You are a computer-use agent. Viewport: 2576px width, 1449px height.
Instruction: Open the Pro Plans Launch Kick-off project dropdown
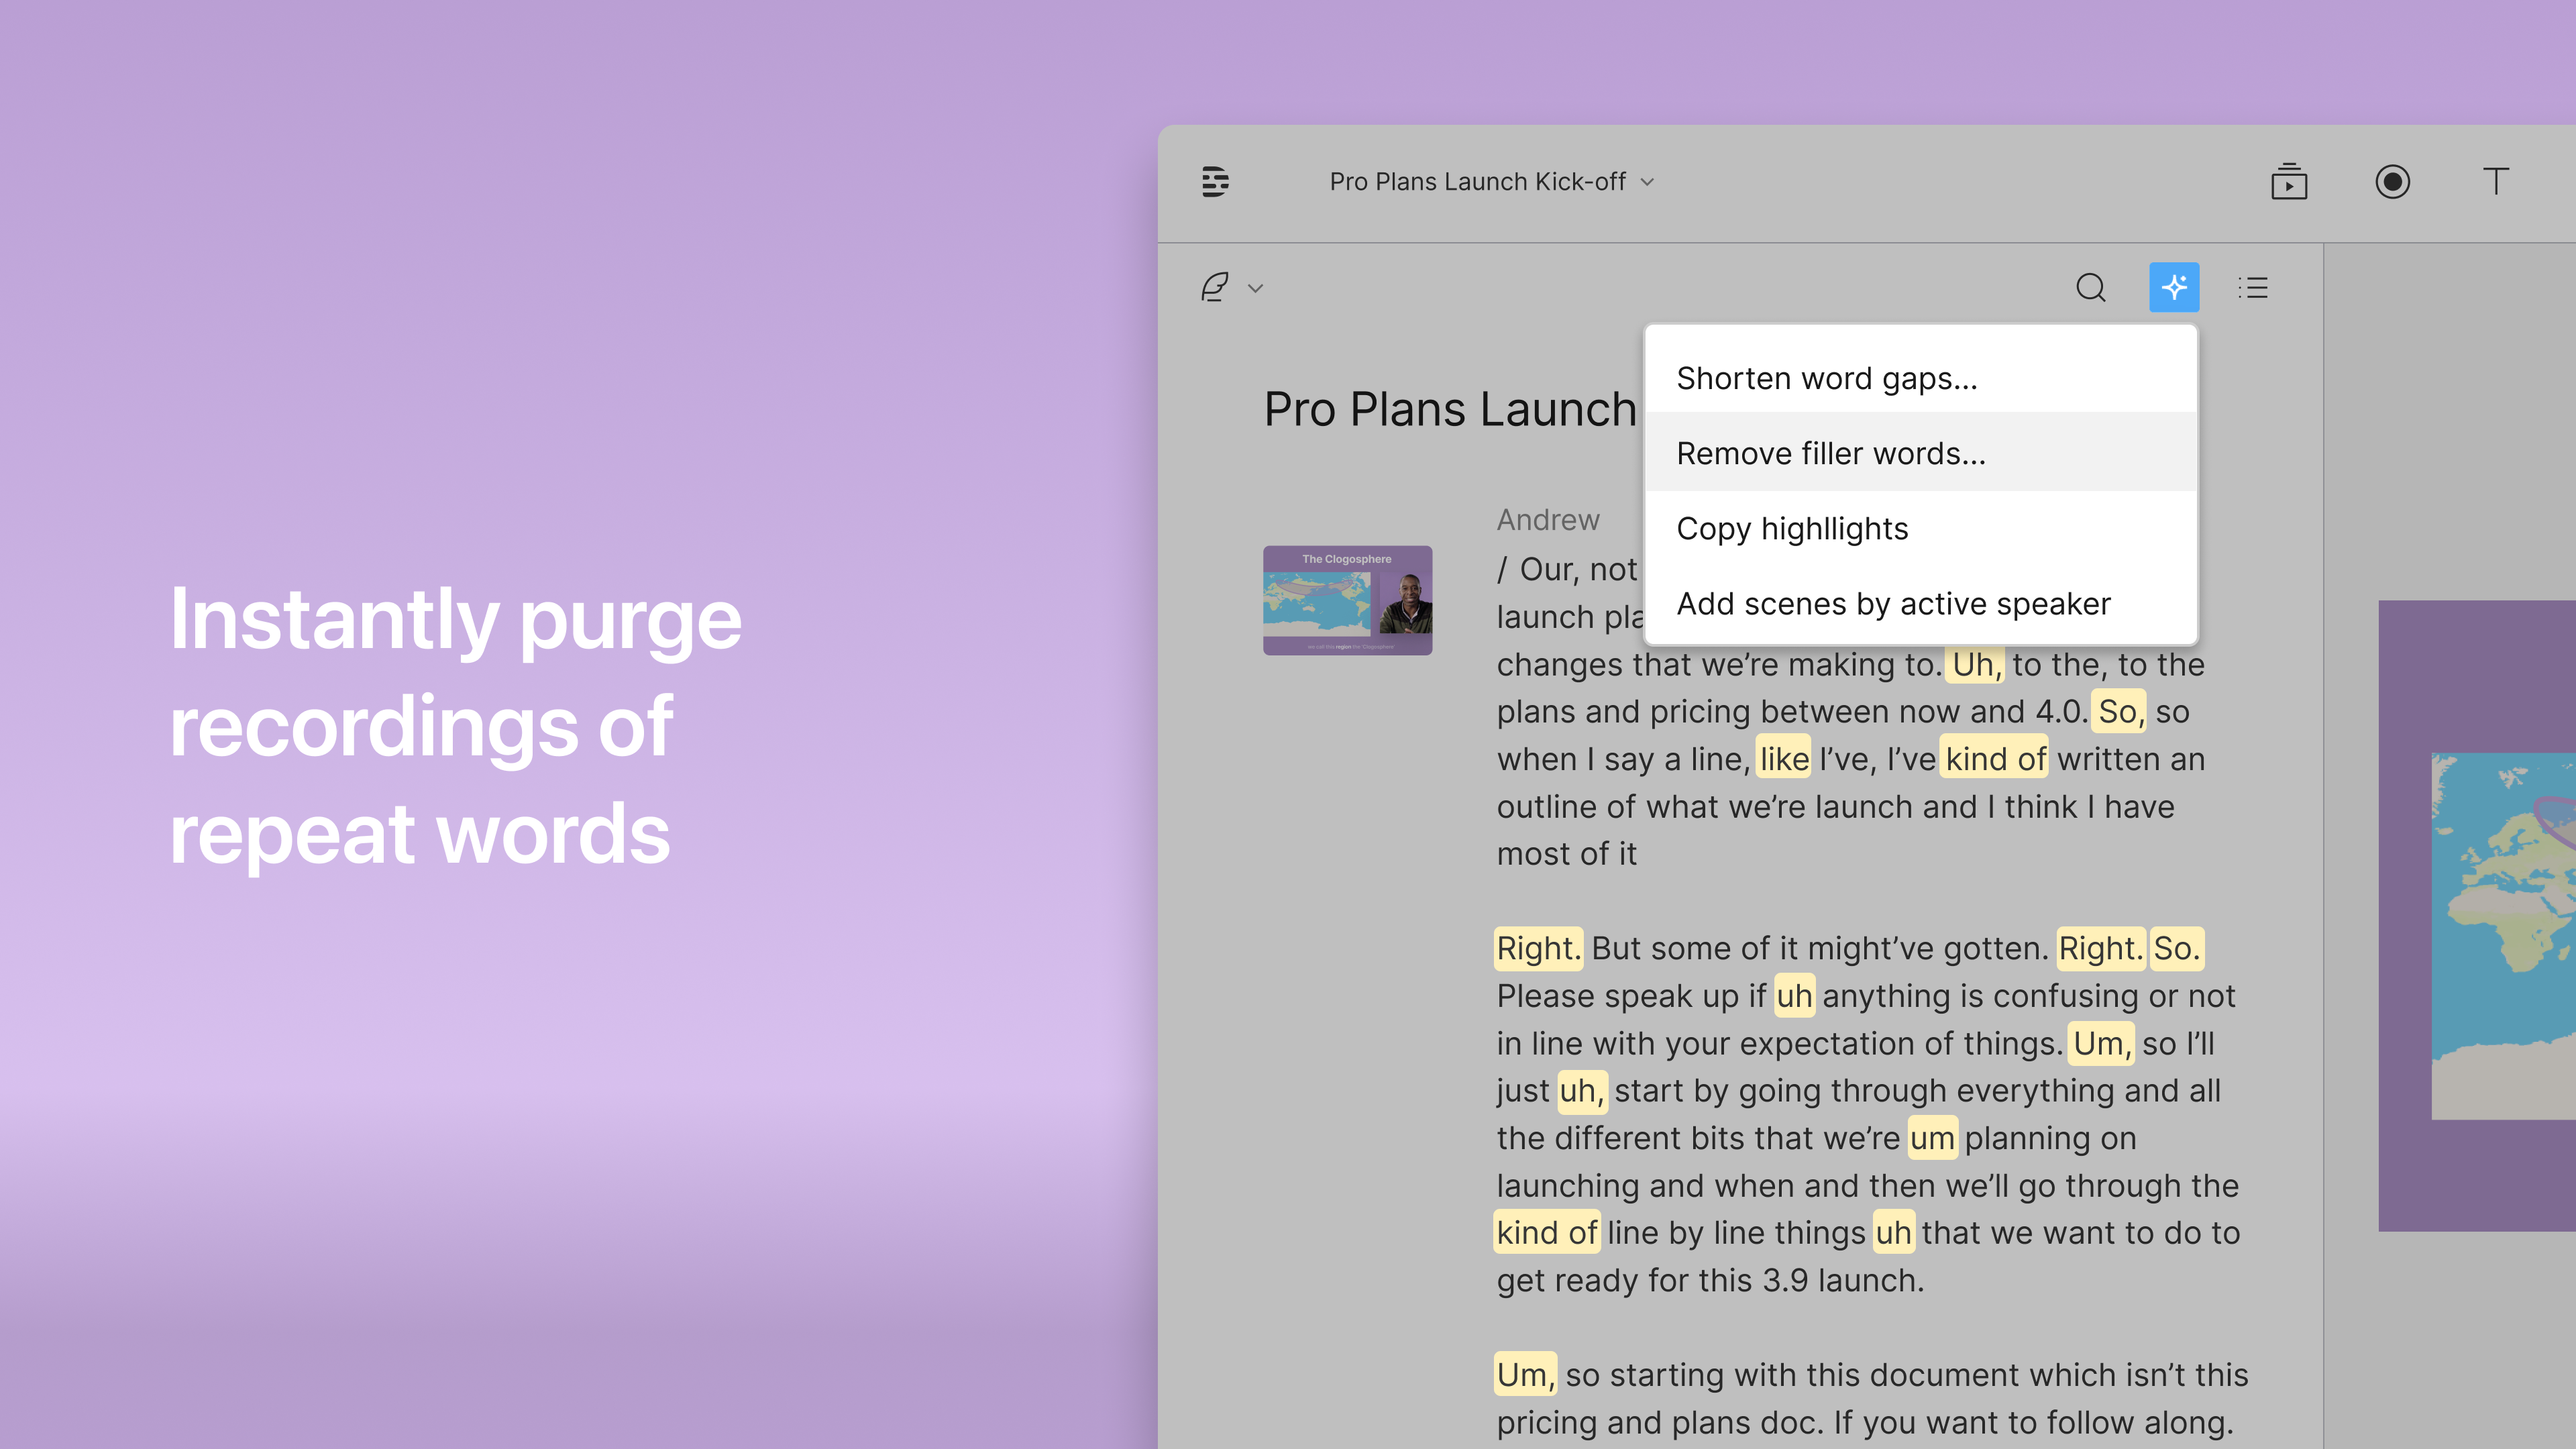pyautogui.click(x=1491, y=182)
